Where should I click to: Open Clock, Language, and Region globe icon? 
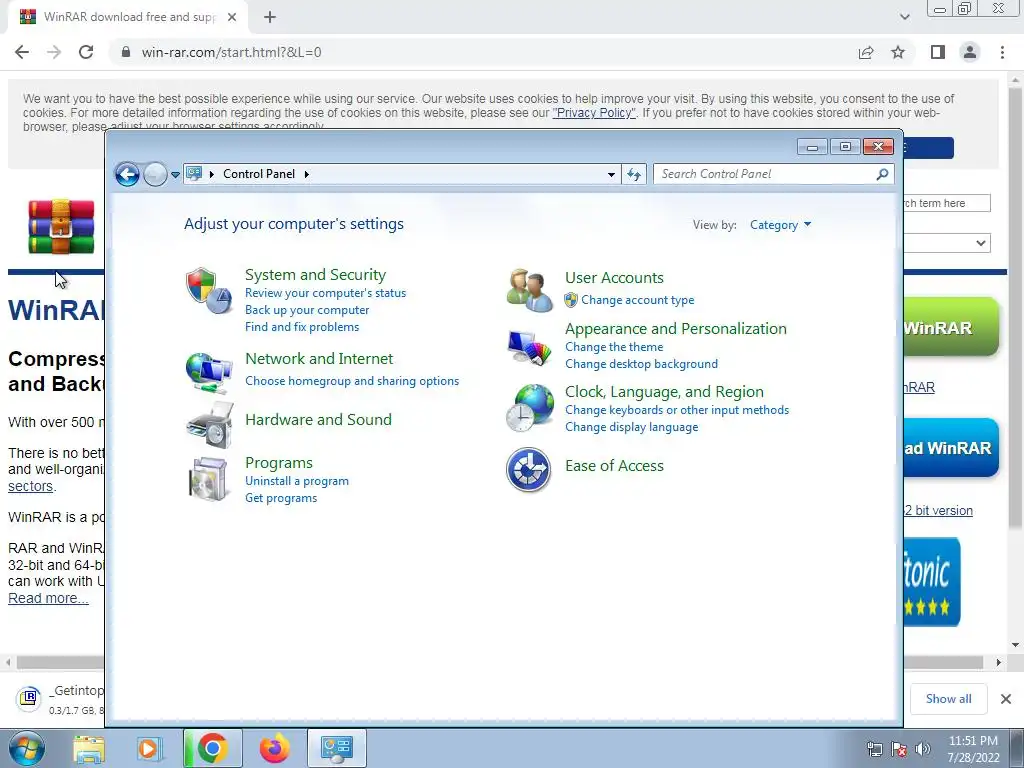pos(530,408)
